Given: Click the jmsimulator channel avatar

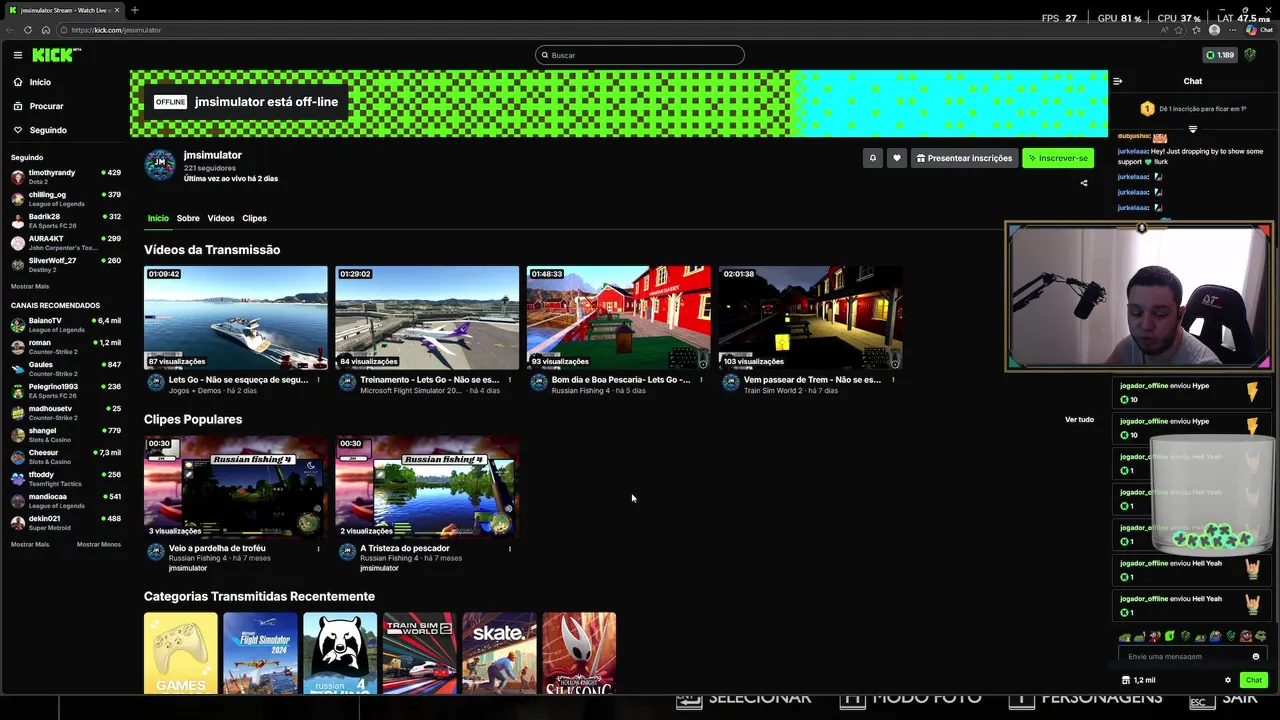Looking at the screenshot, I should click(x=160, y=165).
